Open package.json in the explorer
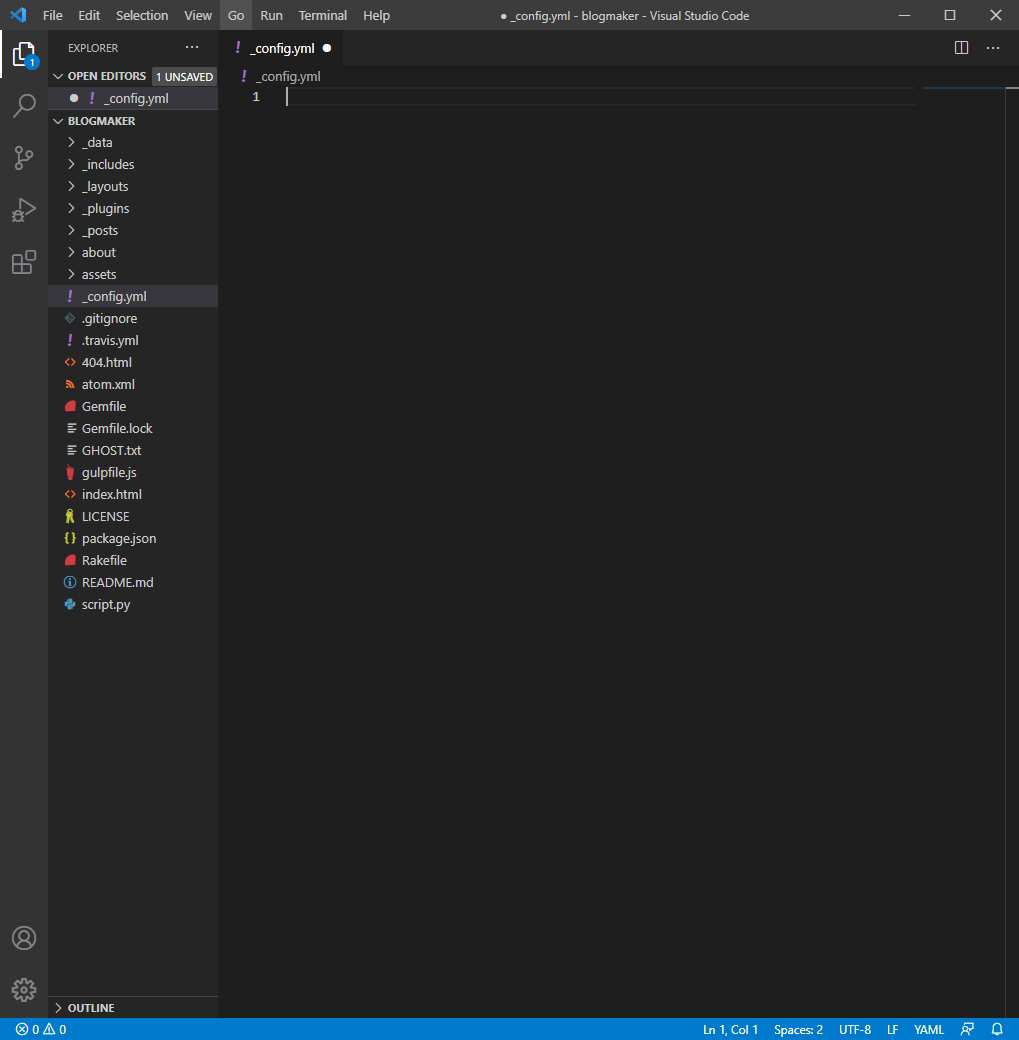The height and width of the screenshot is (1040, 1019). pos(133,538)
